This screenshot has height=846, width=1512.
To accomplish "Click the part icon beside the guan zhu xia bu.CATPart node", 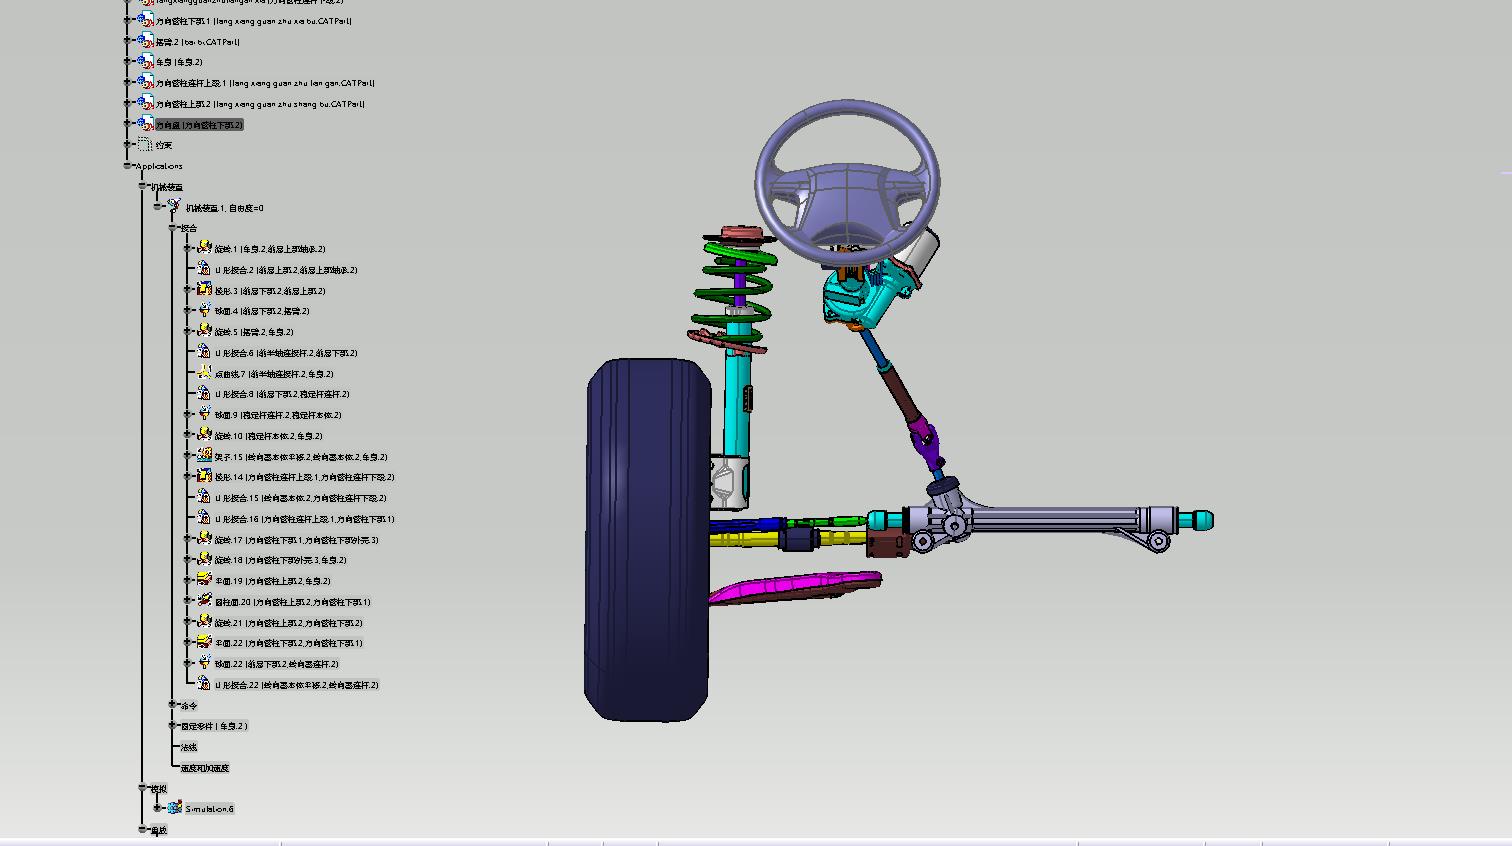I will [145, 21].
